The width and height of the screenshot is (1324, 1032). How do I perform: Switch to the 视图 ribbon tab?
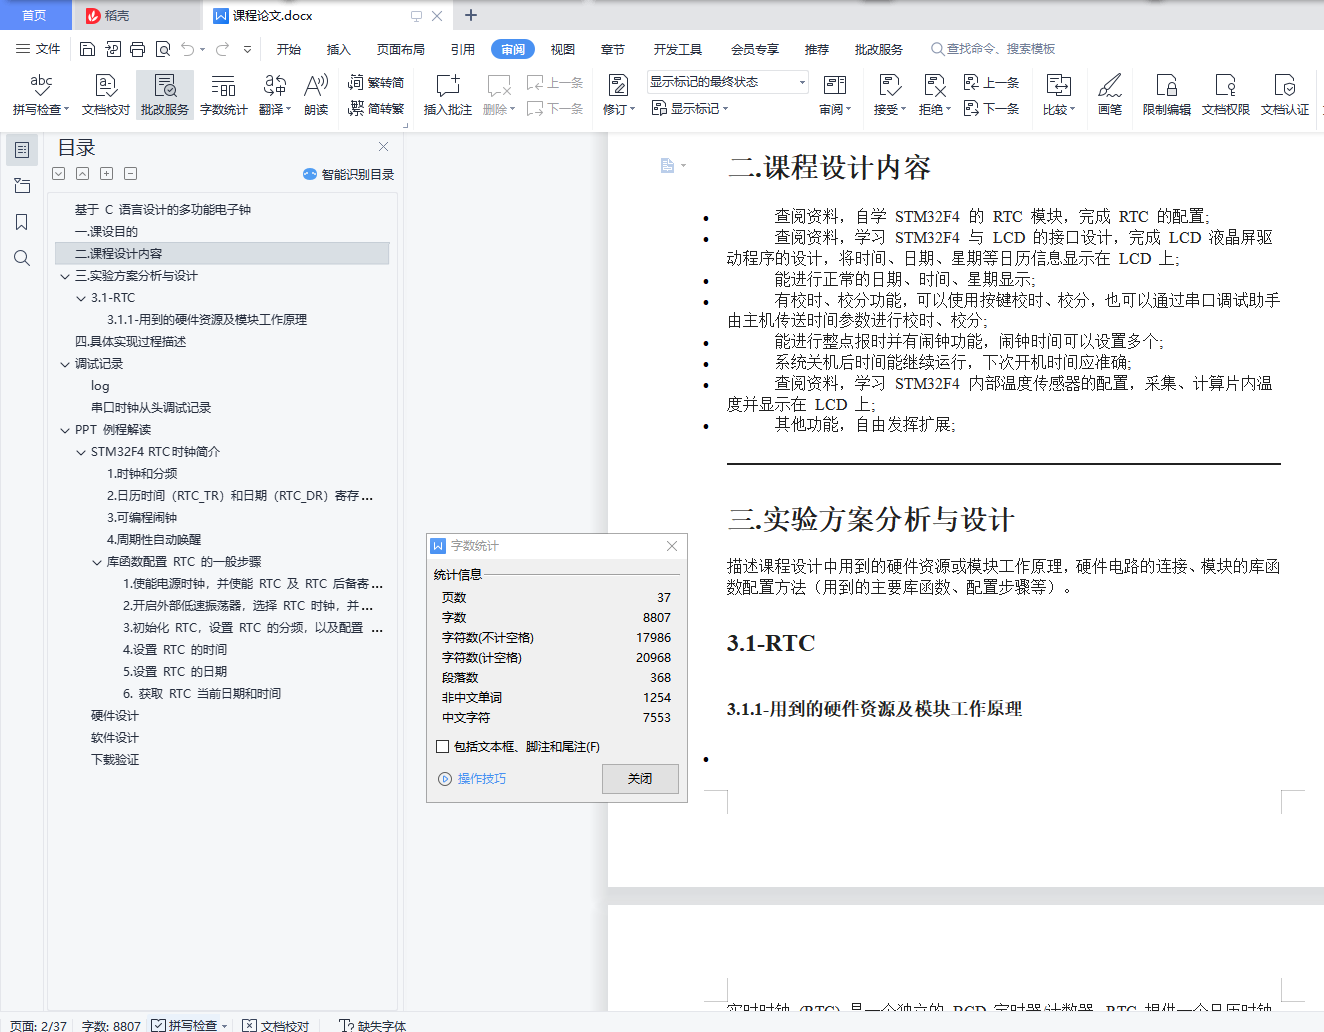563,49
